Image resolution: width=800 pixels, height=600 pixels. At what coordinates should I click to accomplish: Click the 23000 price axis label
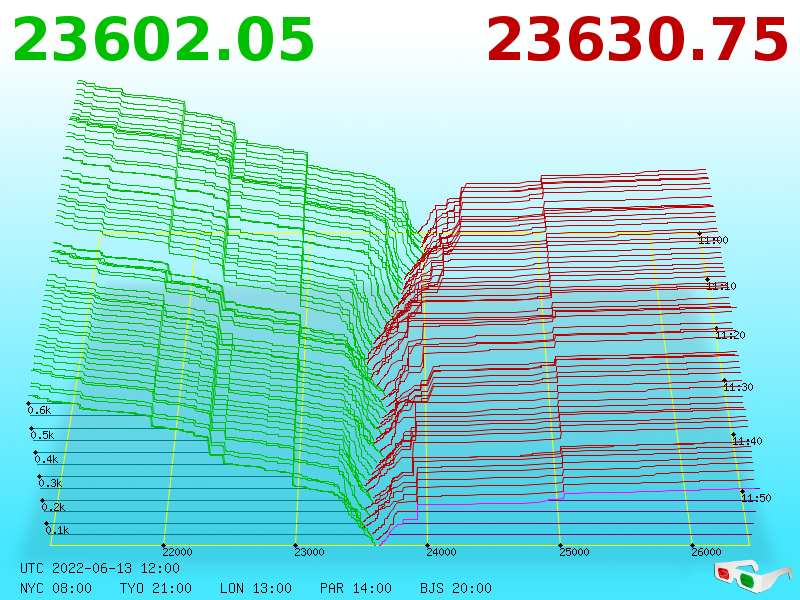[x=310, y=552]
